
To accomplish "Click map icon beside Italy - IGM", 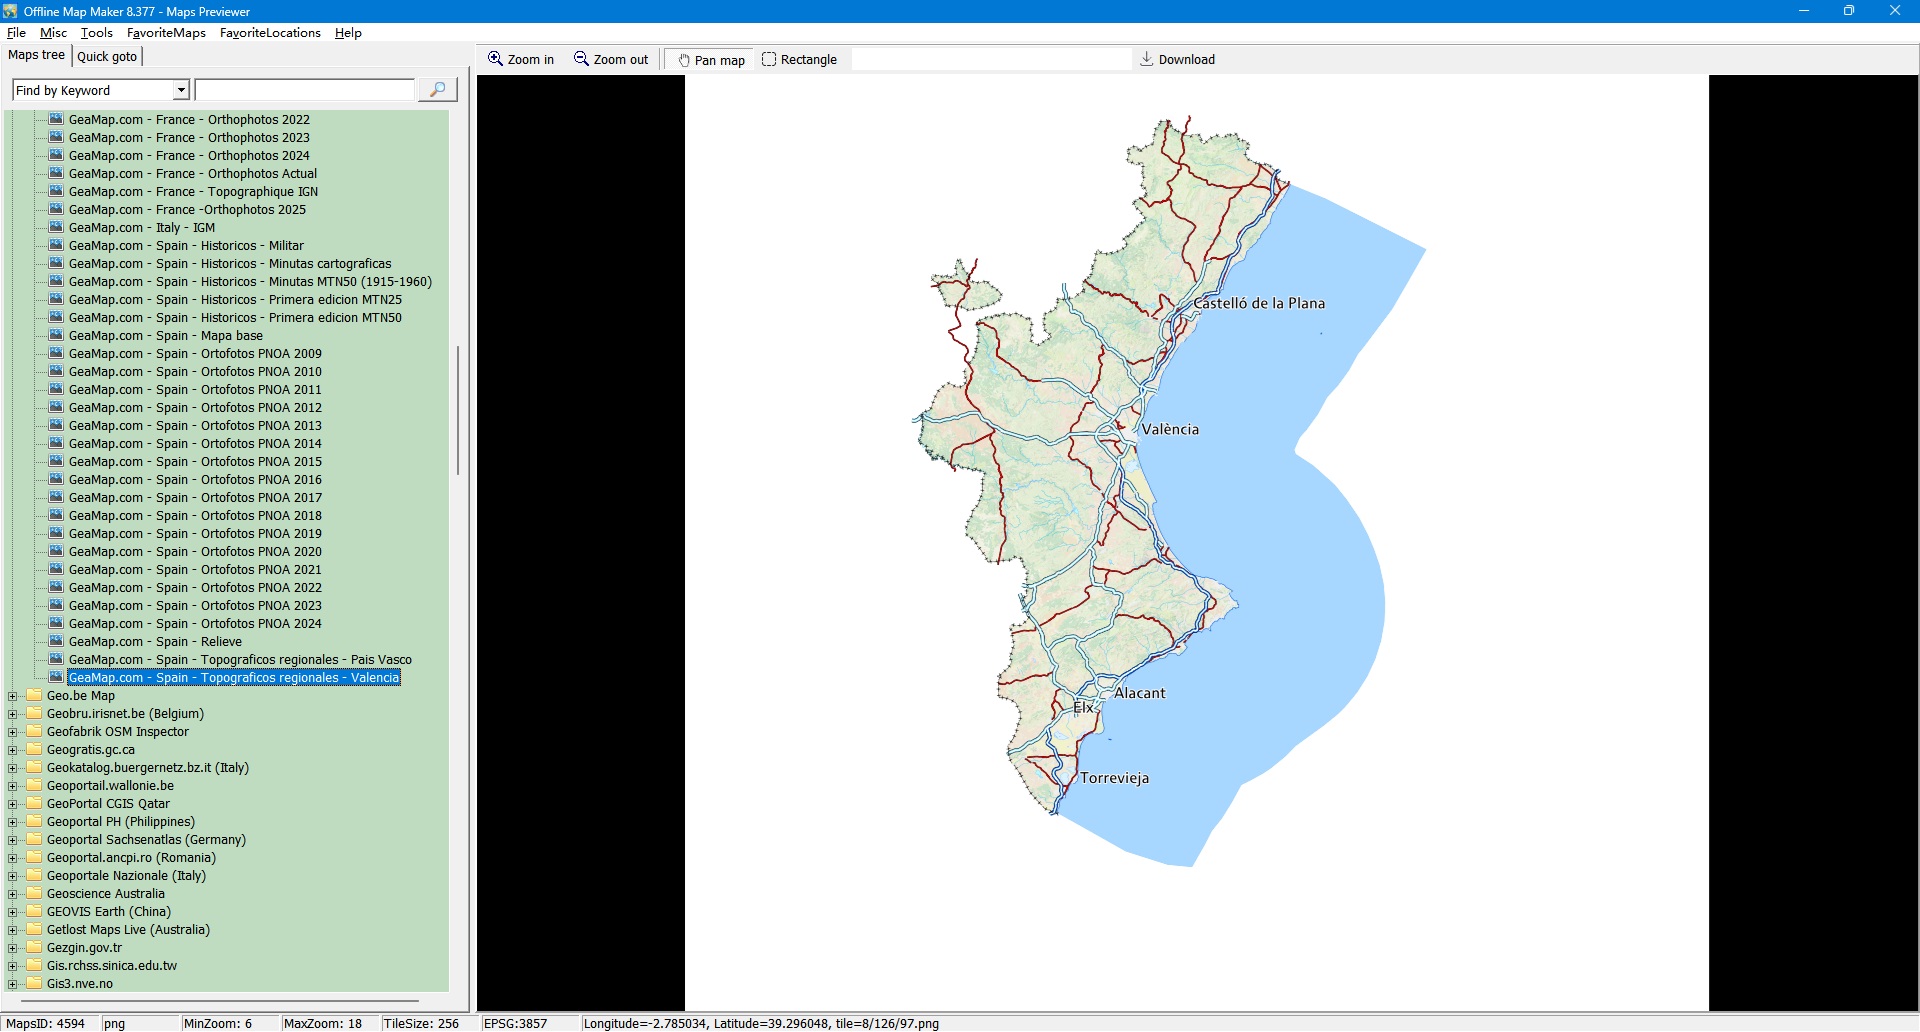I will tap(57, 228).
